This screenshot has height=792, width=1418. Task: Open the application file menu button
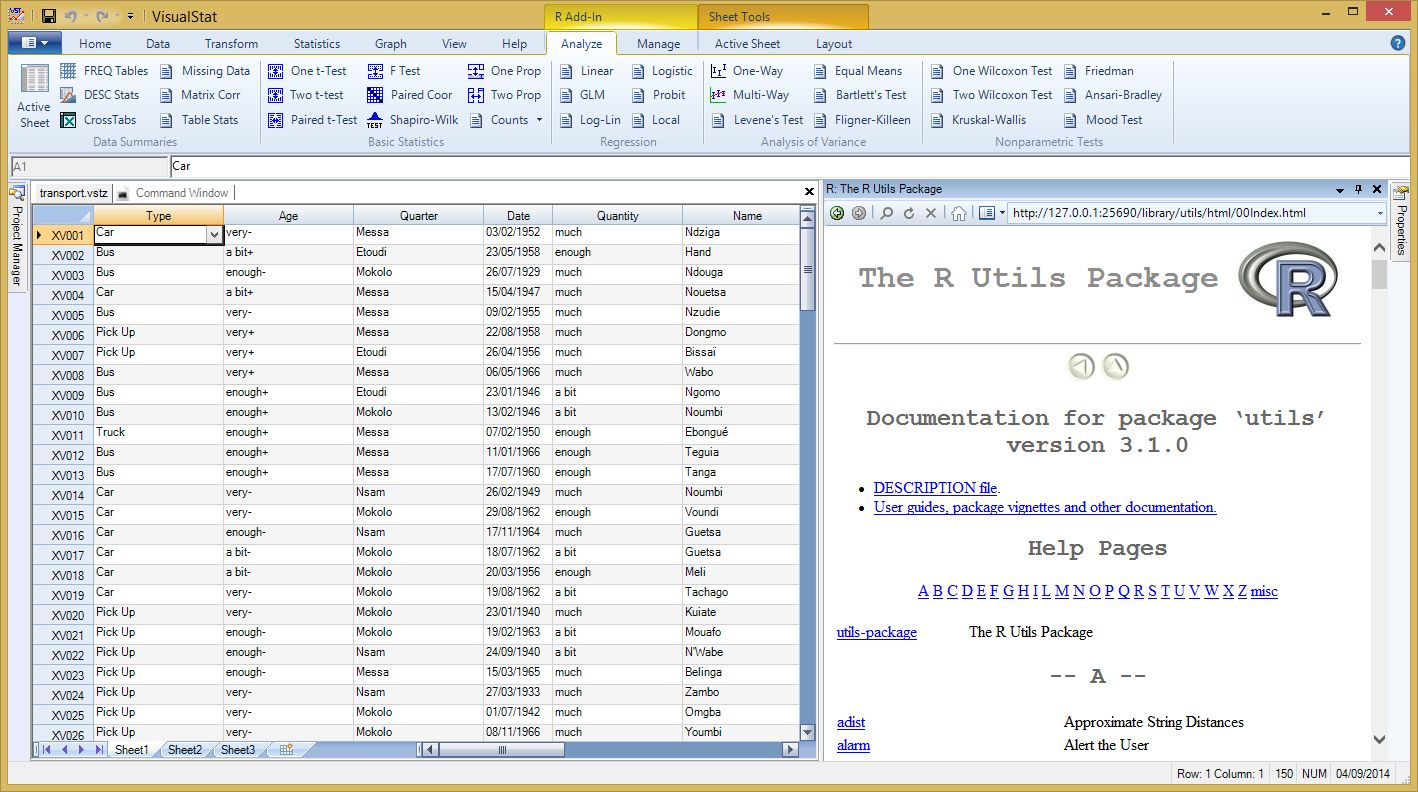pos(35,43)
